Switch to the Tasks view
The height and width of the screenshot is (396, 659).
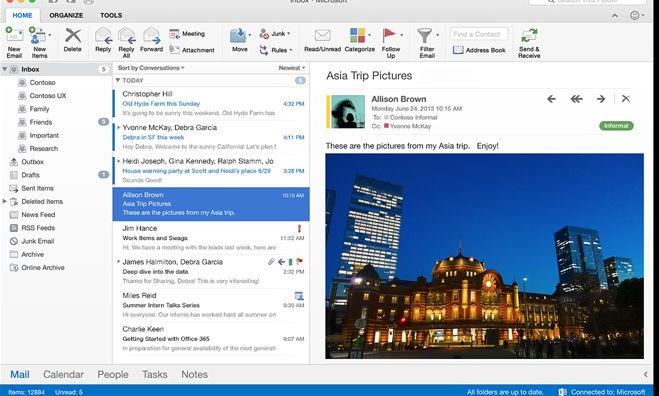(155, 374)
